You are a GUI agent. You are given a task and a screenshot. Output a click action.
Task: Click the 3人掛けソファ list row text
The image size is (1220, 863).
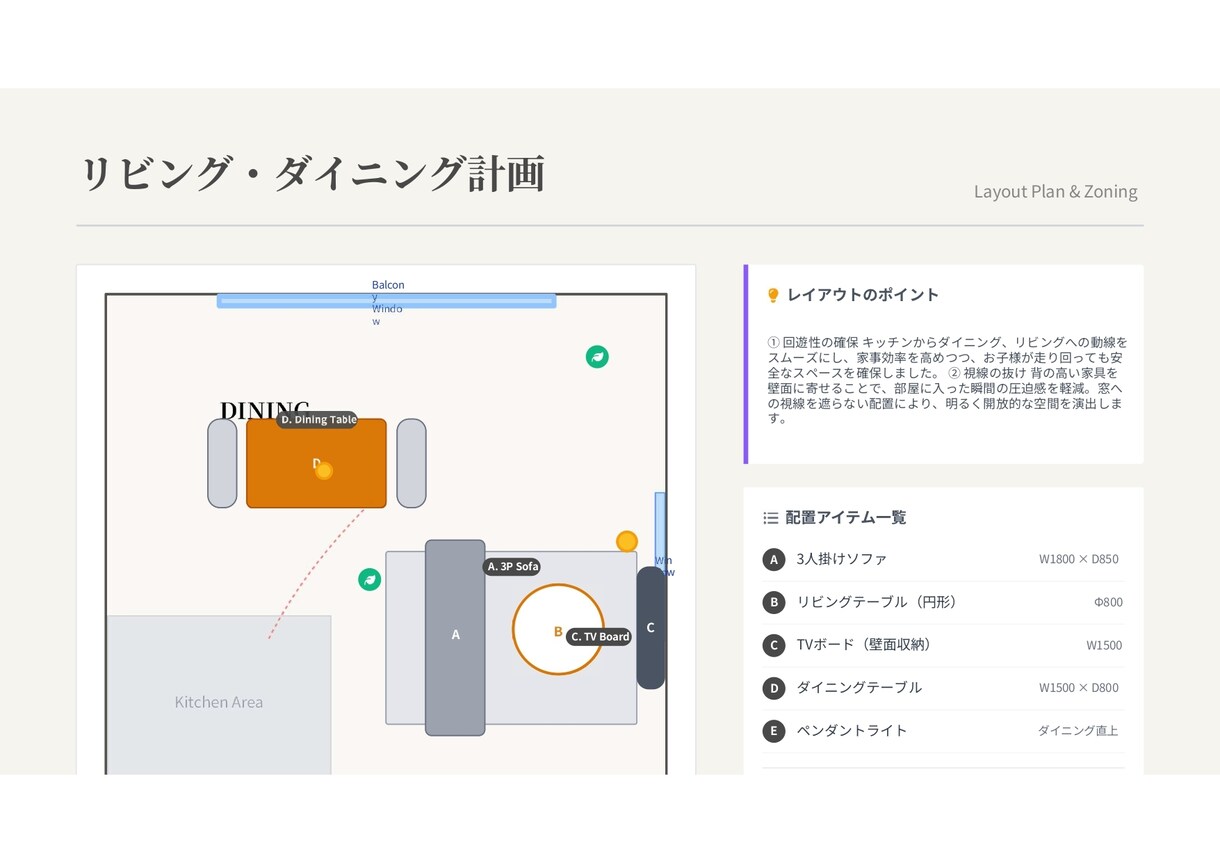pos(841,559)
